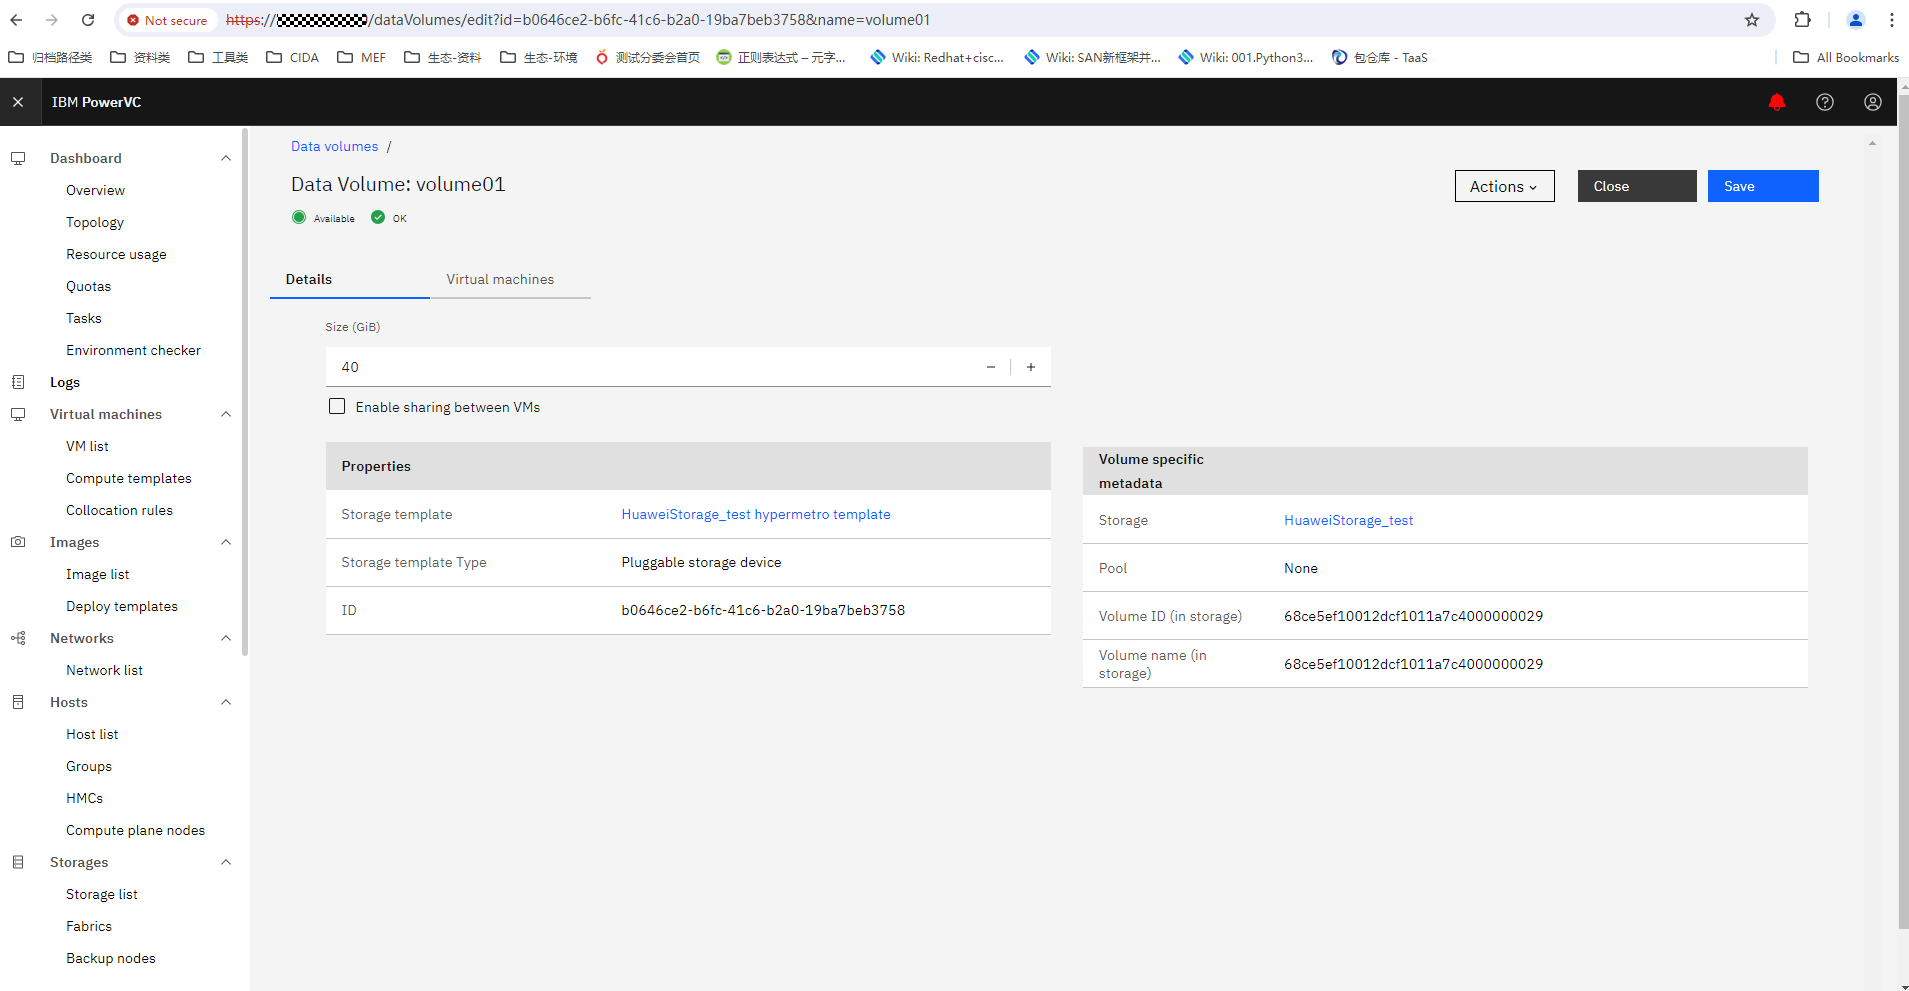1909x991 pixels.
Task: Decrease volume size with minus button
Action: (x=991, y=367)
